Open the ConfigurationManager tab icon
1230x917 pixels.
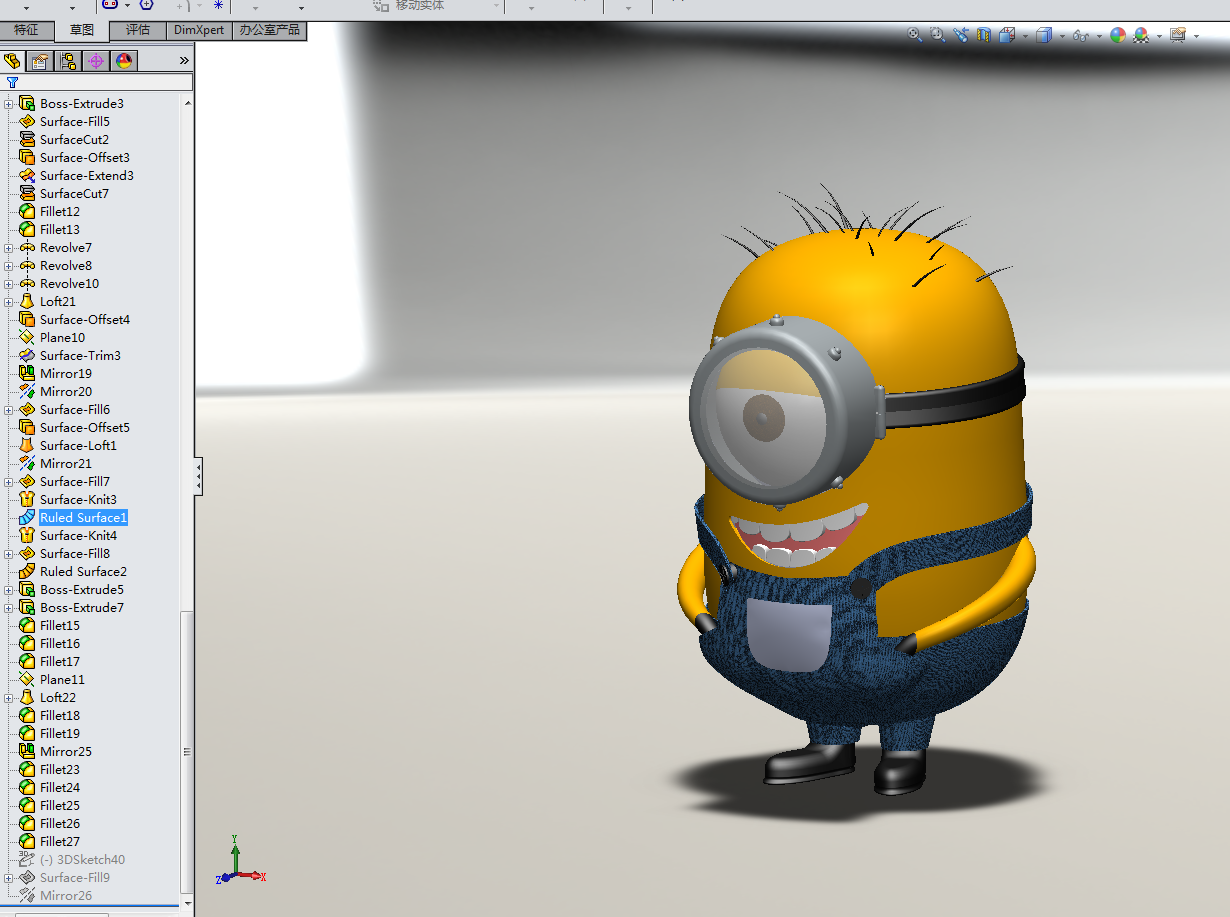[x=68, y=61]
